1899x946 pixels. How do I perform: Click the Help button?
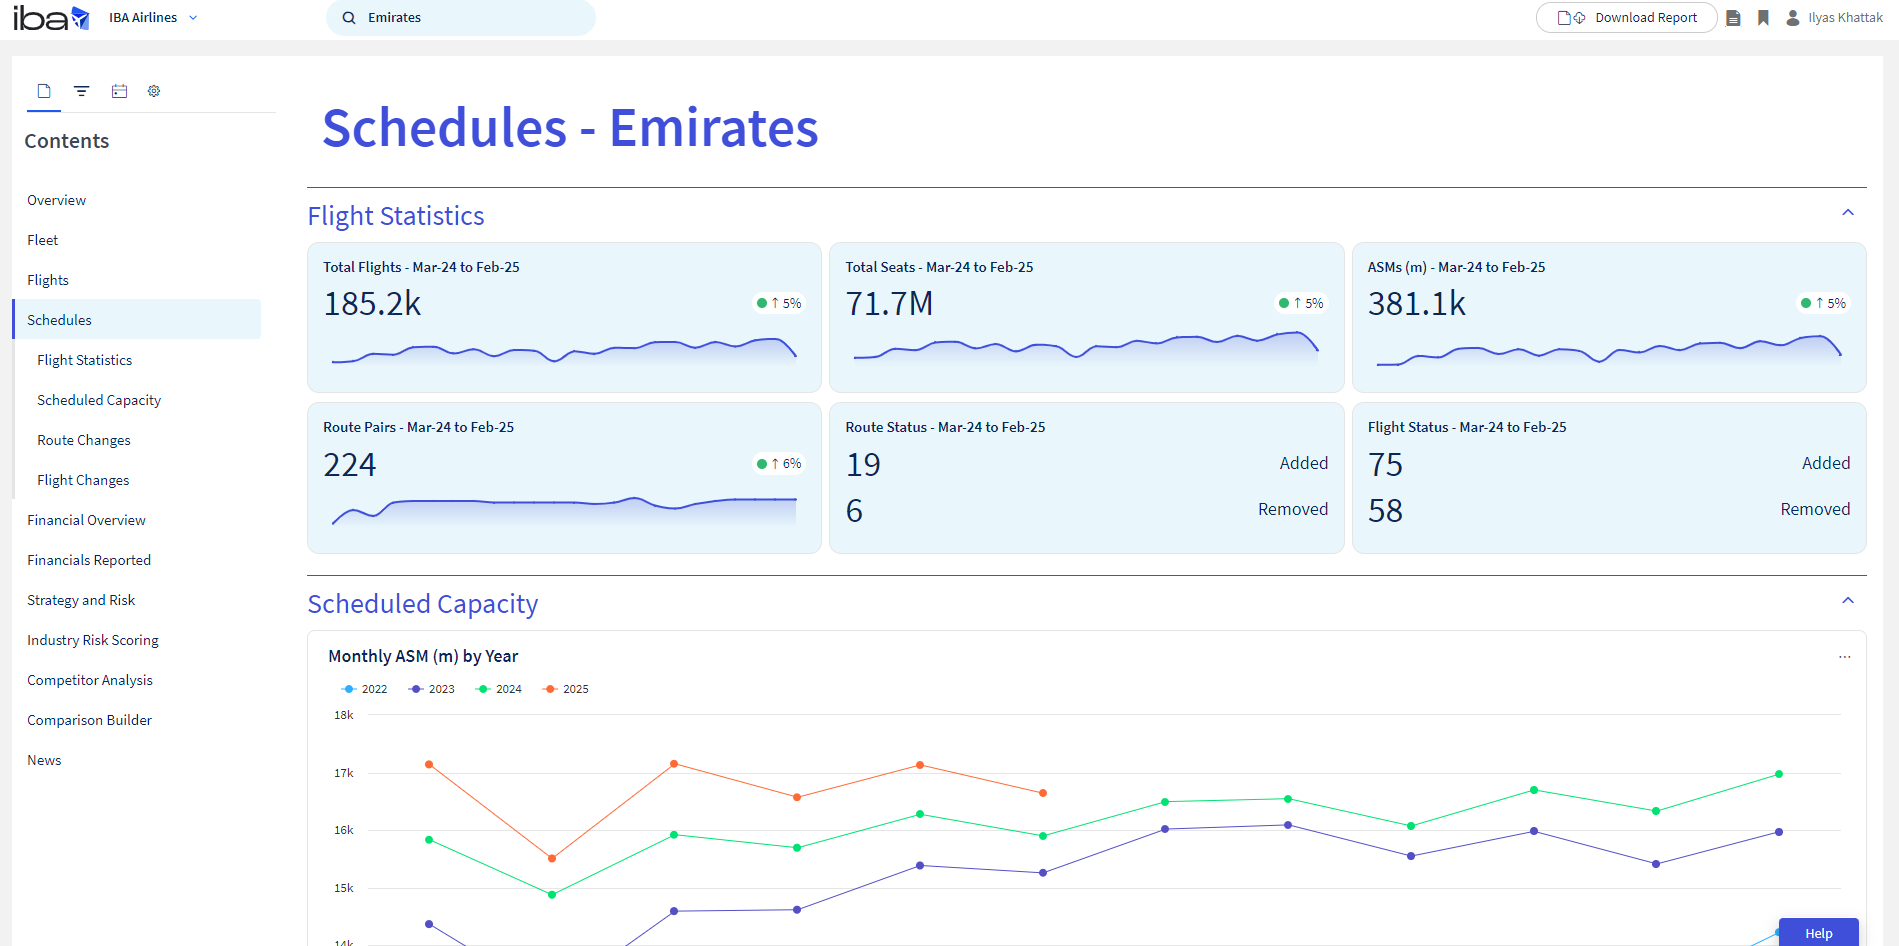pos(1818,932)
